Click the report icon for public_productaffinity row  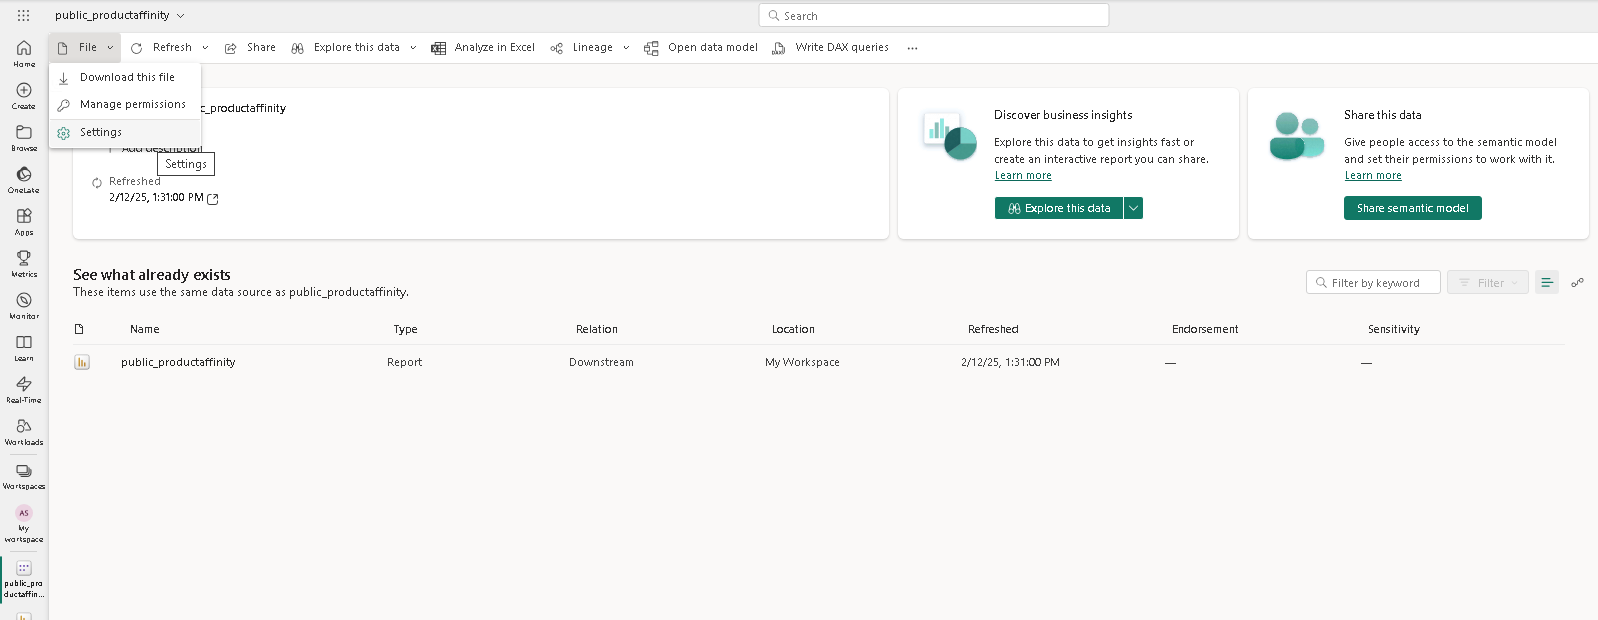[82, 362]
